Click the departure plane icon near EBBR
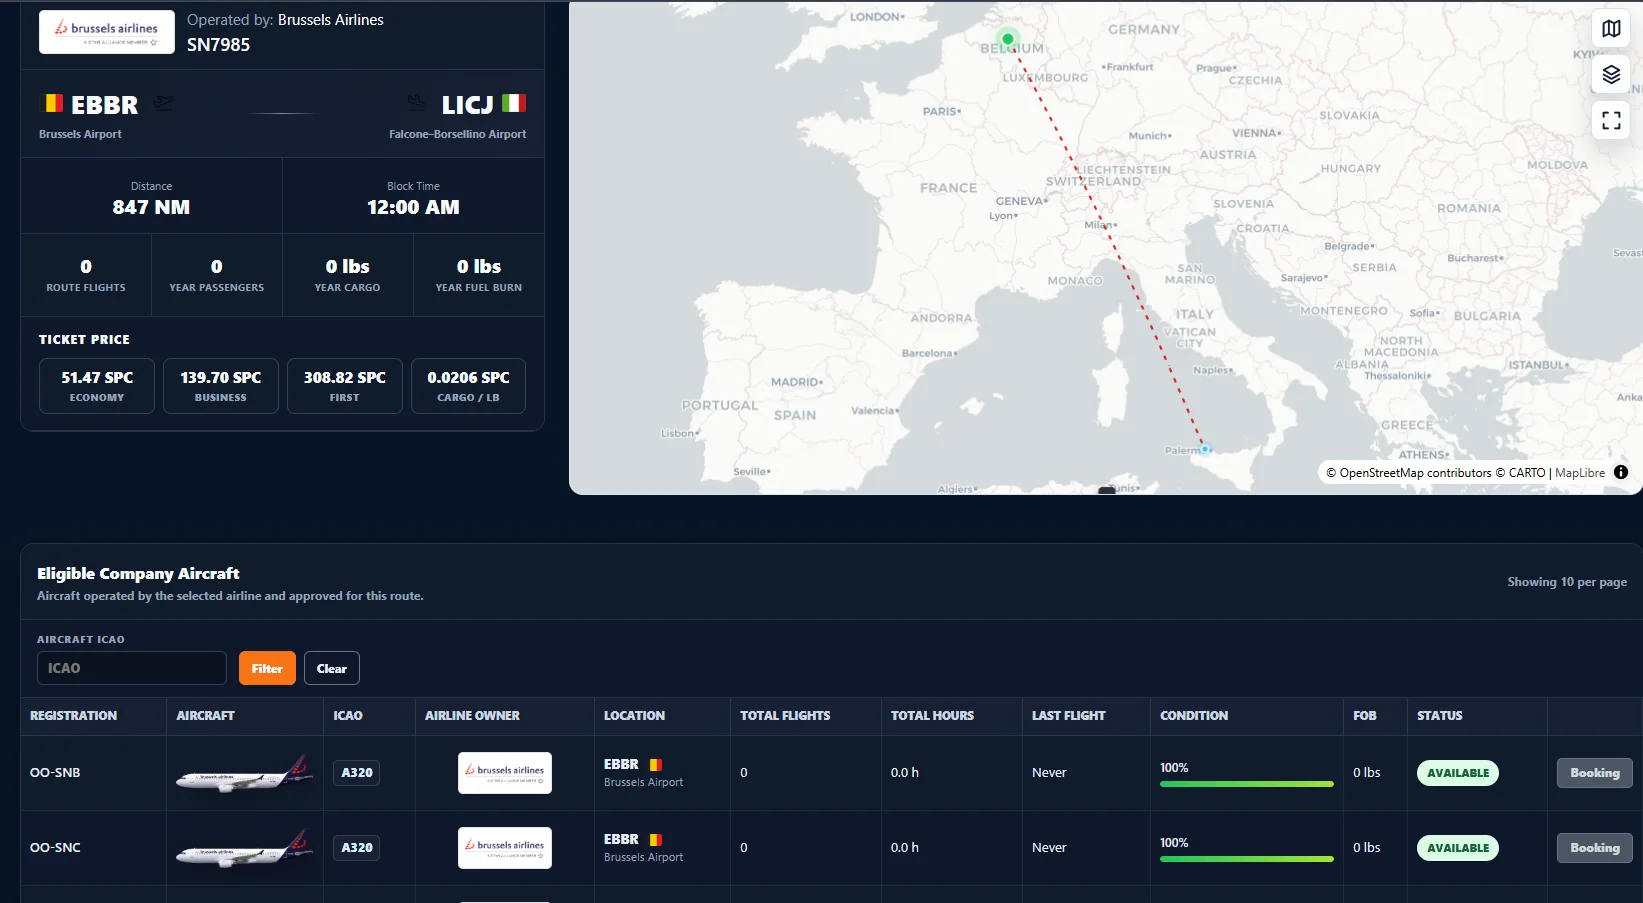This screenshot has height=903, width=1643. tap(163, 104)
